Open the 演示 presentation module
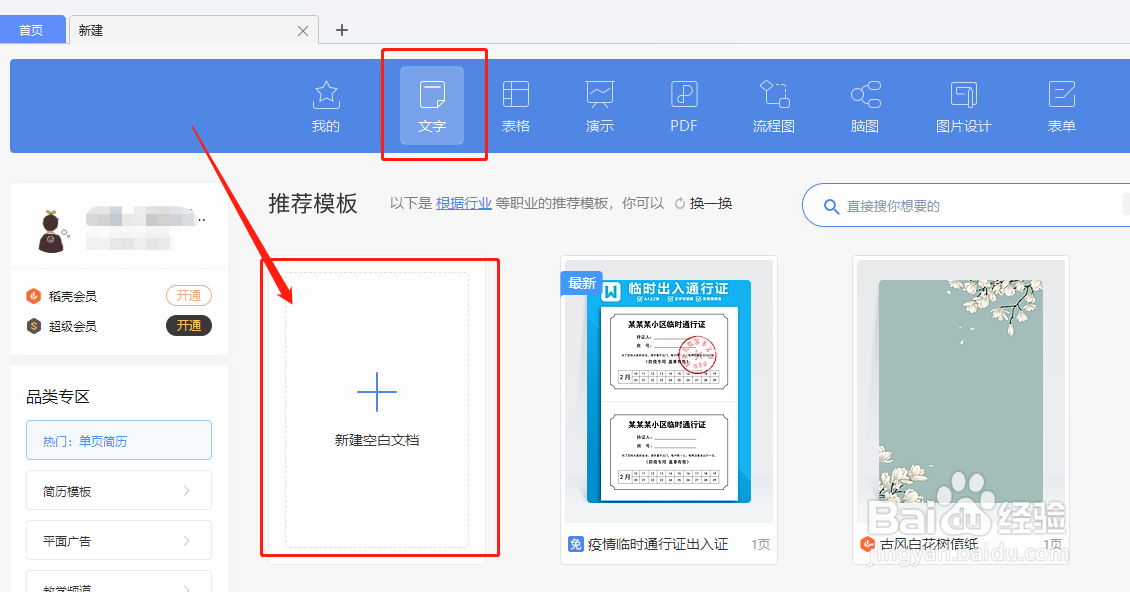Image resolution: width=1130 pixels, height=592 pixels. [599, 105]
